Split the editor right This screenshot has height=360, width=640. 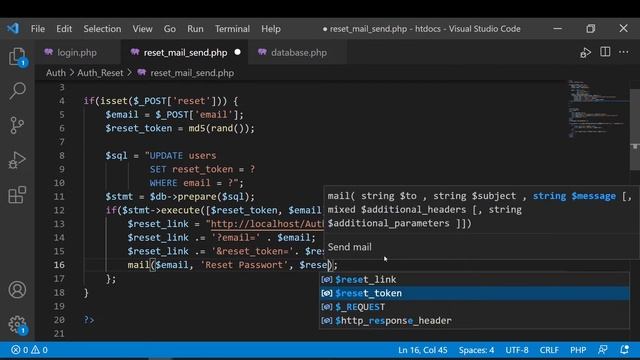pyautogui.click(x=605, y=52)
